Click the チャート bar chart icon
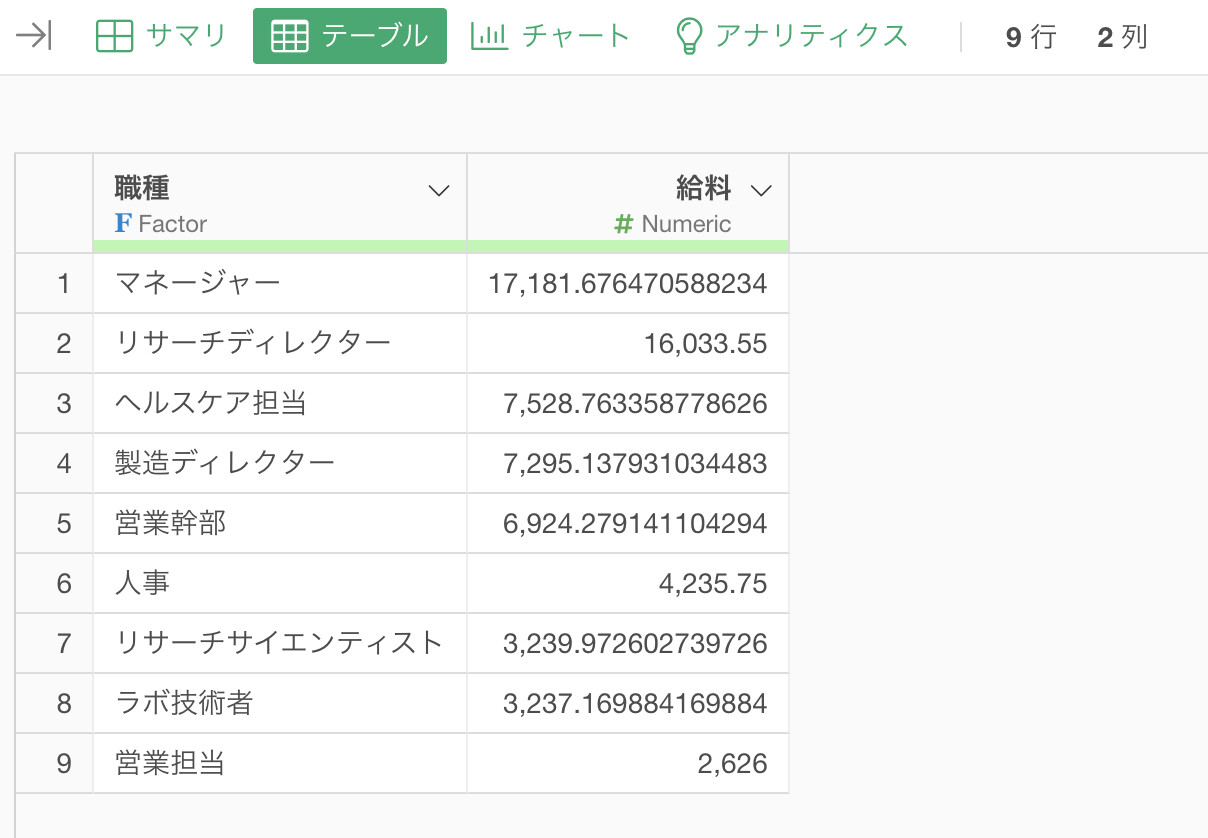 click(489, 37)
